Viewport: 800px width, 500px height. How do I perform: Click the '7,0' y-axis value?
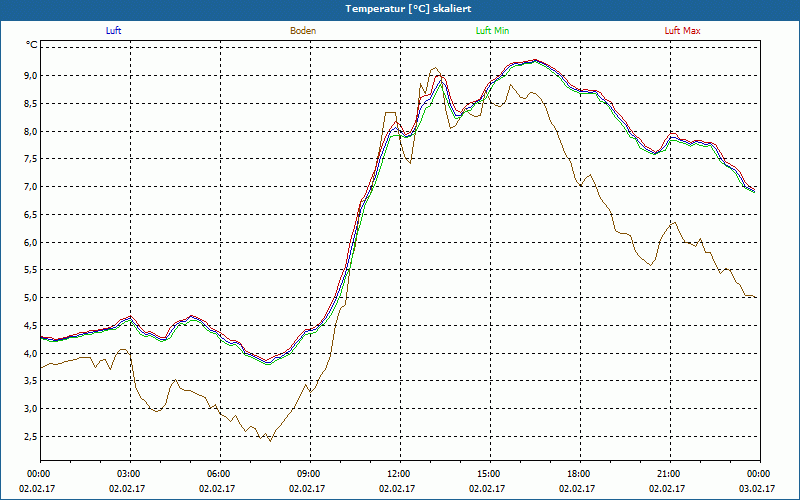click(32, 187)
